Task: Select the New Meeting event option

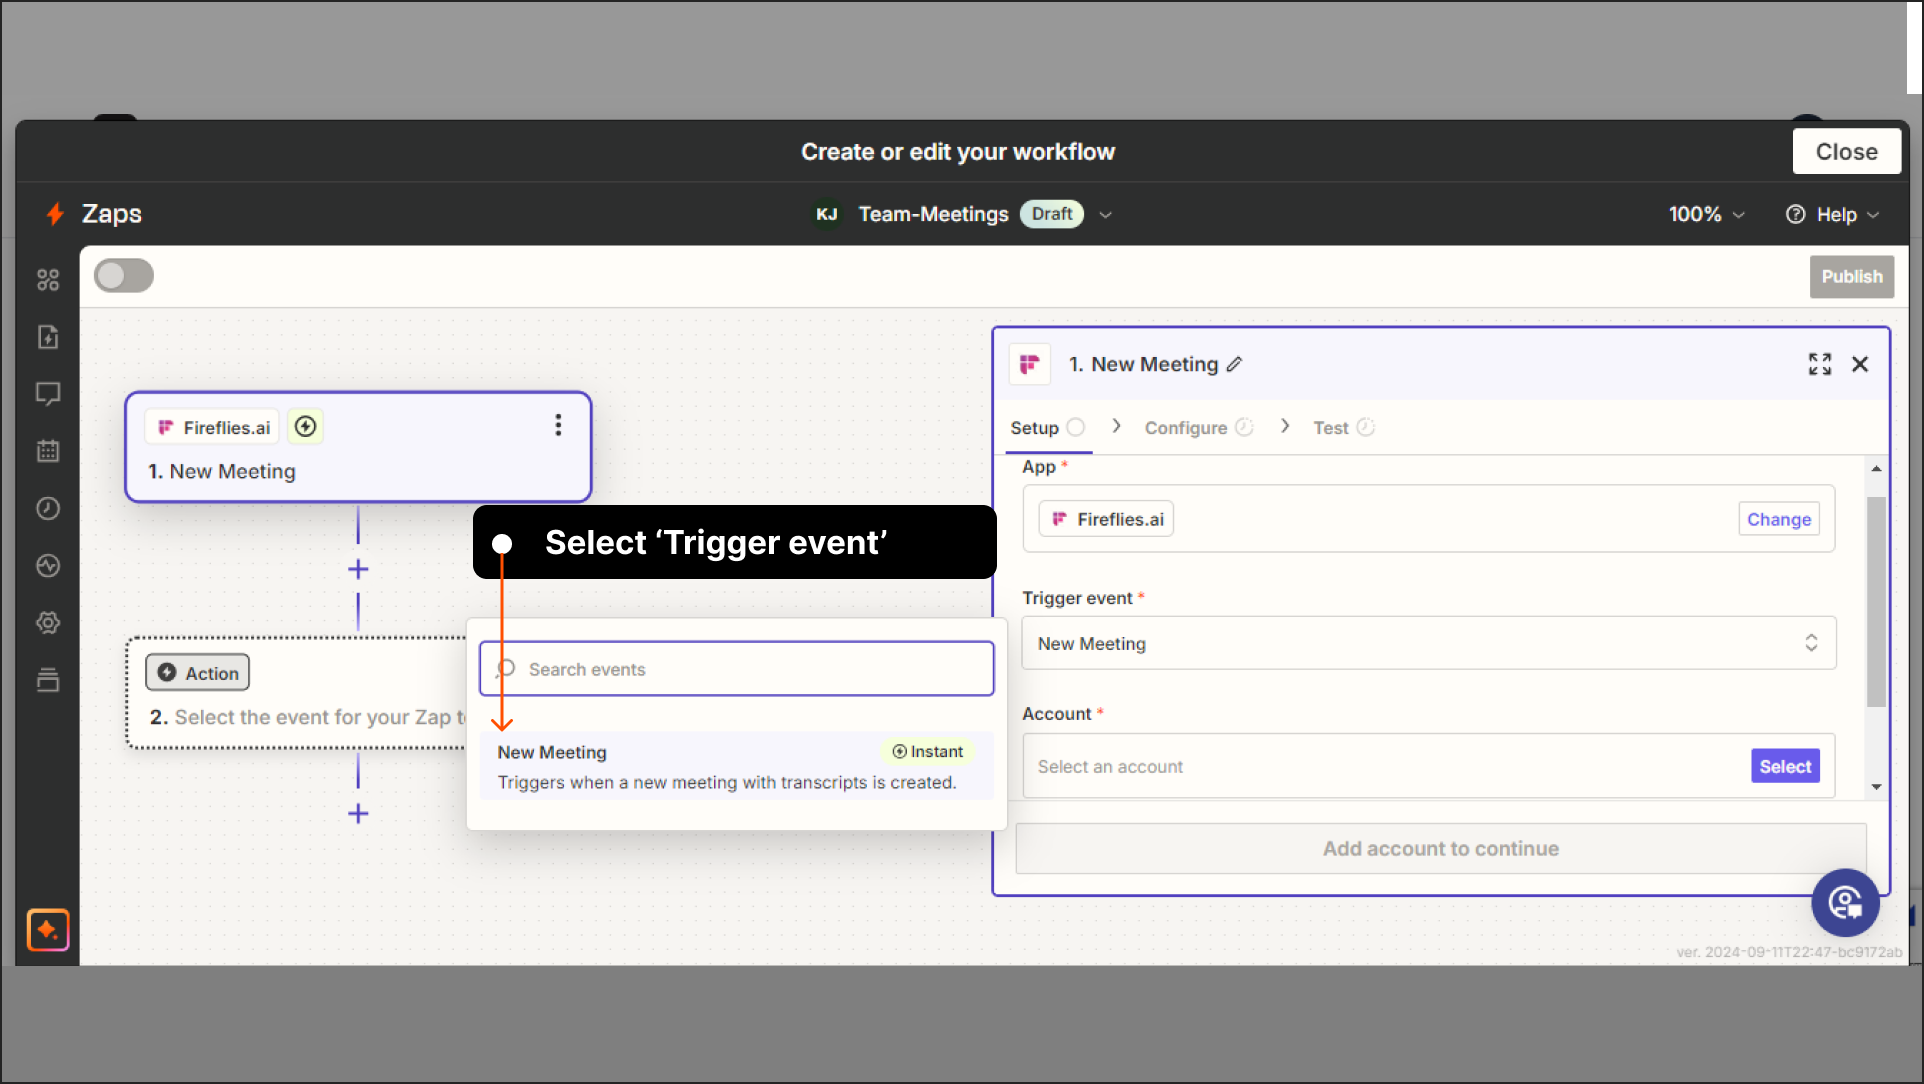Action: point(737,766)
